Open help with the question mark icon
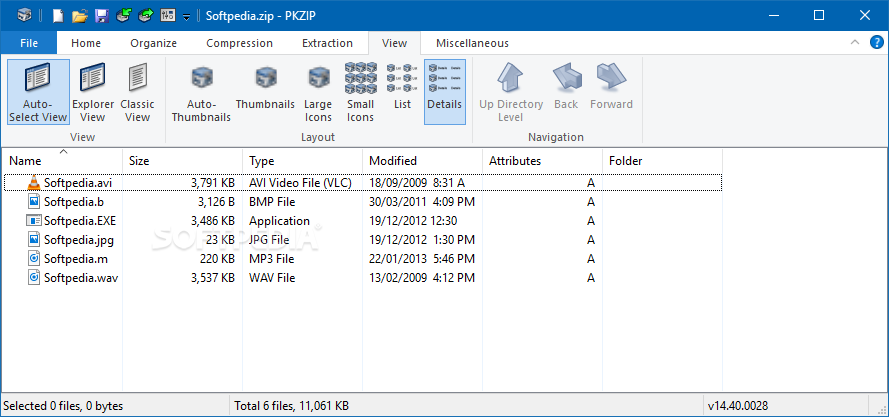The width and height of the screenshot is (889, 417). coord(877,43)
